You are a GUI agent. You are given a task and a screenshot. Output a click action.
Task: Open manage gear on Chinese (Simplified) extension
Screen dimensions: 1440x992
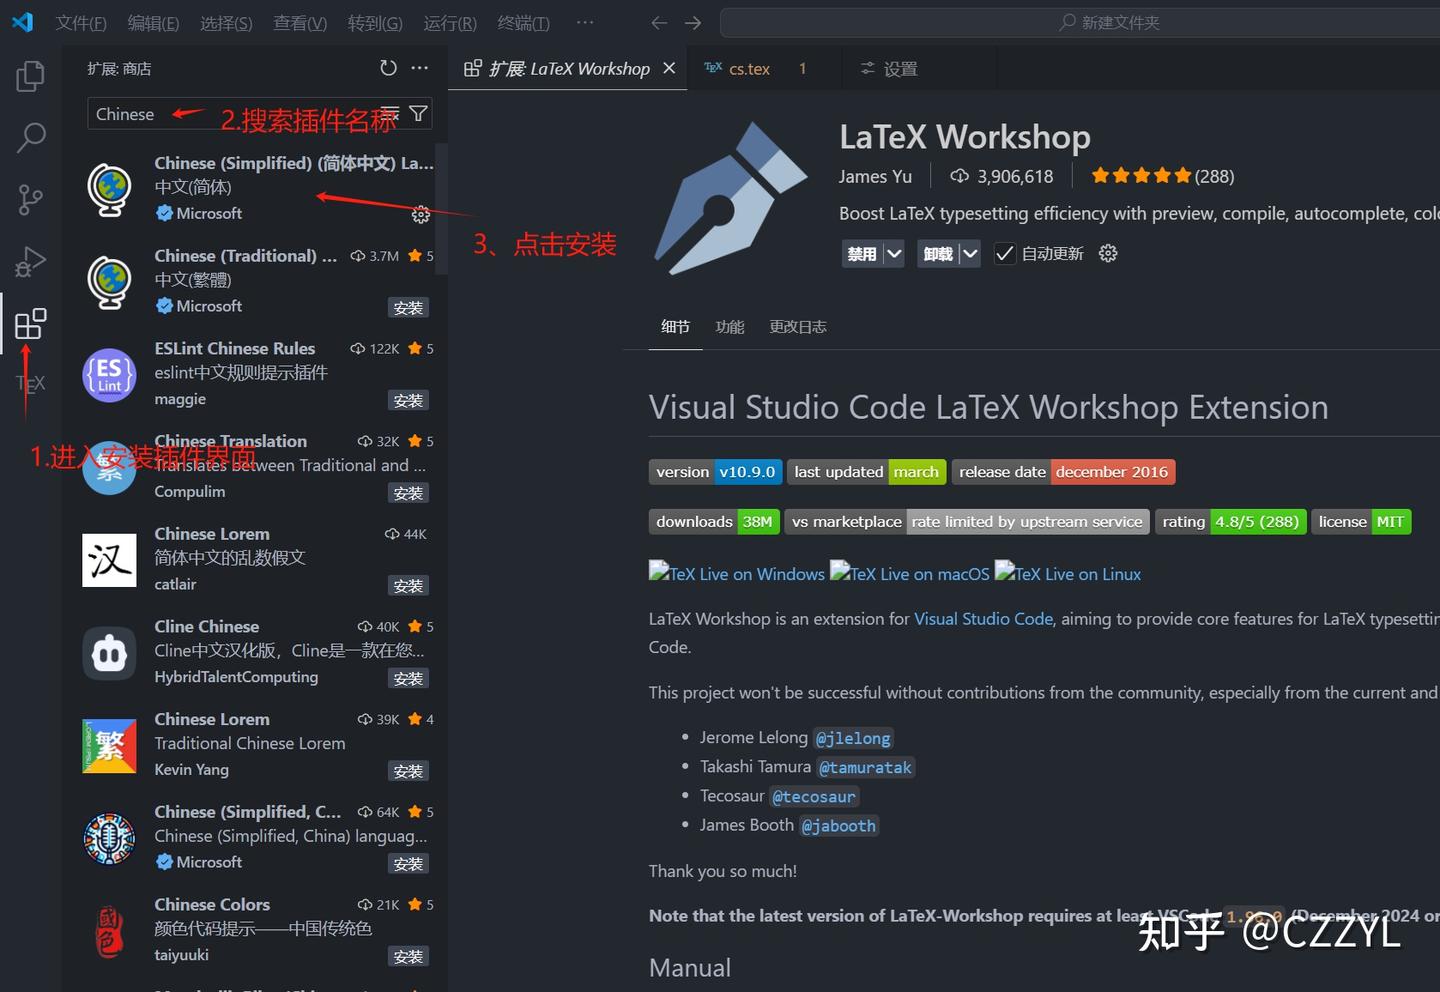click(x=420, y=214)
